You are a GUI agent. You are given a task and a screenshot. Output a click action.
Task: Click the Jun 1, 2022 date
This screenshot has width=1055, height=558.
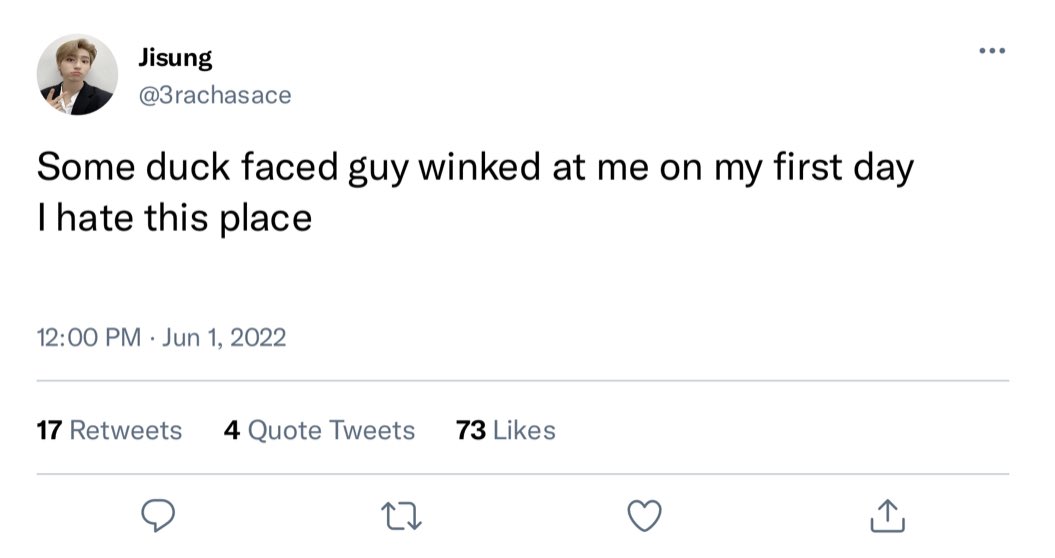coord(224,337)
